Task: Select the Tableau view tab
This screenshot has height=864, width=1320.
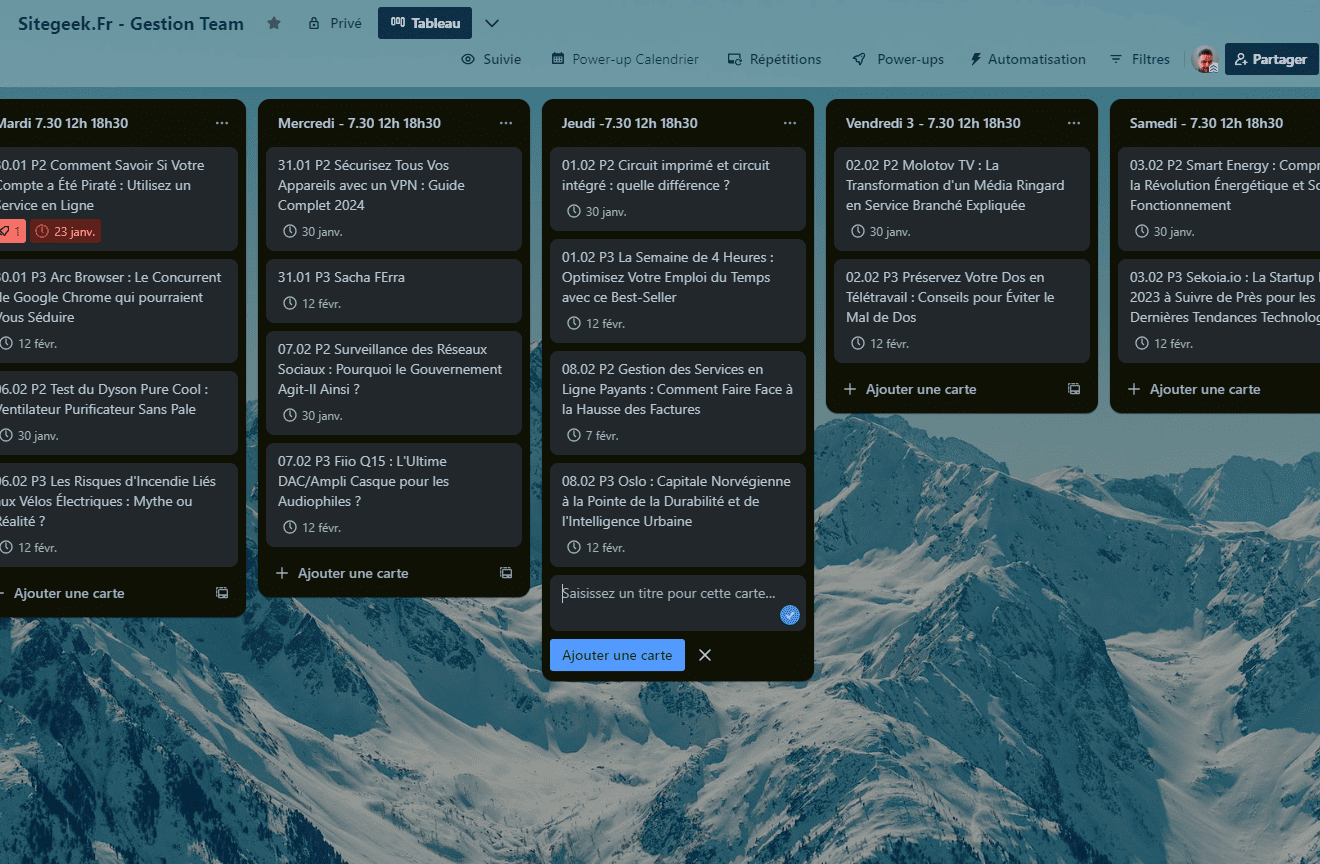Action: click(424, 23)
